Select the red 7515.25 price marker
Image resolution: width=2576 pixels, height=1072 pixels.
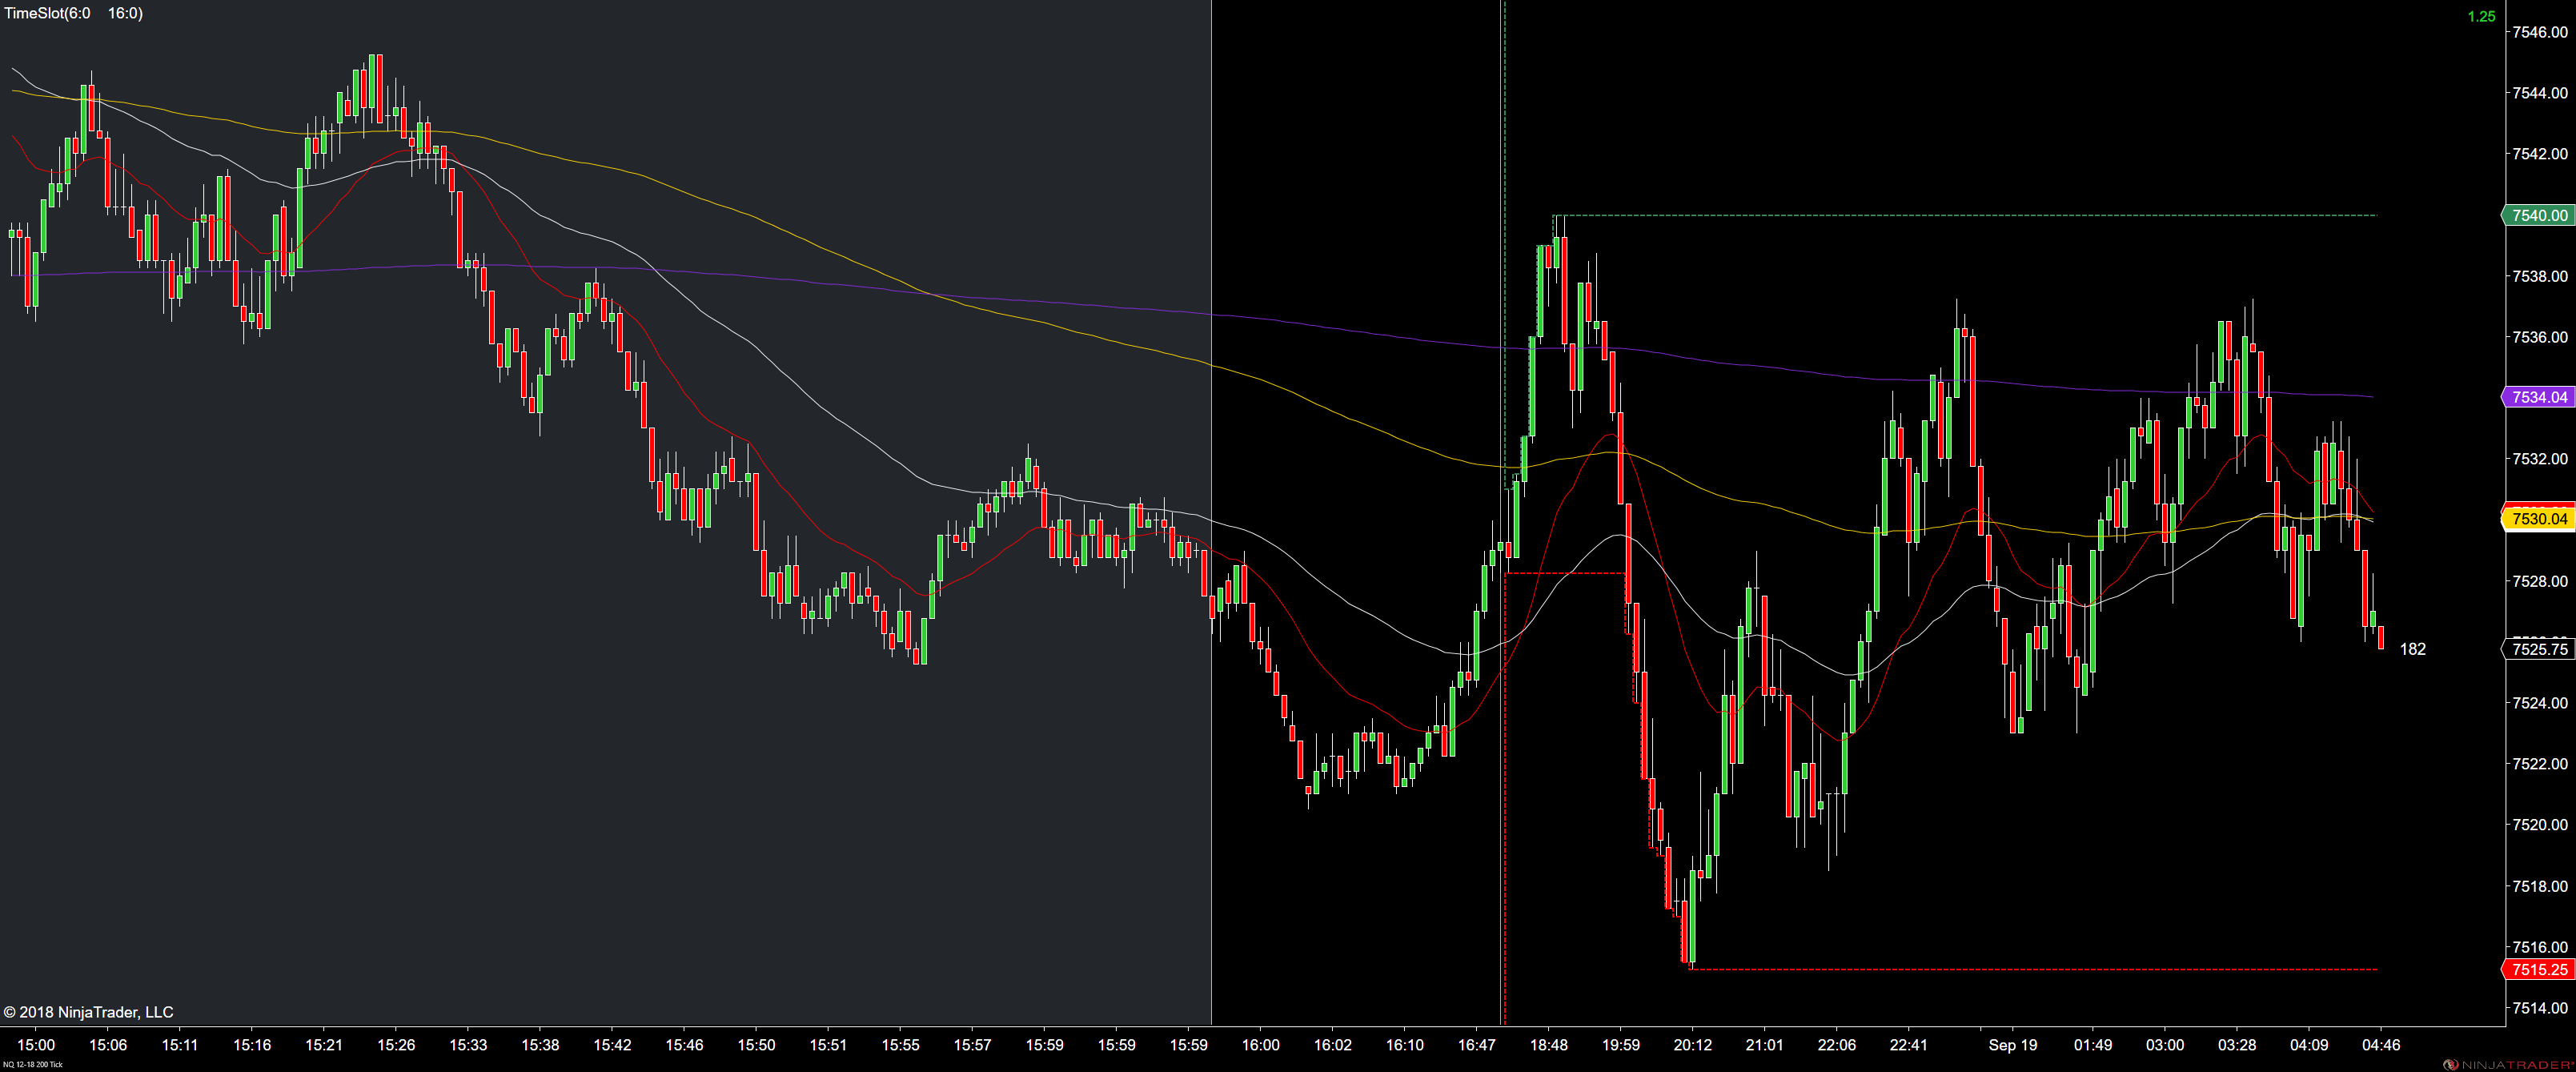coord(2538,969)
